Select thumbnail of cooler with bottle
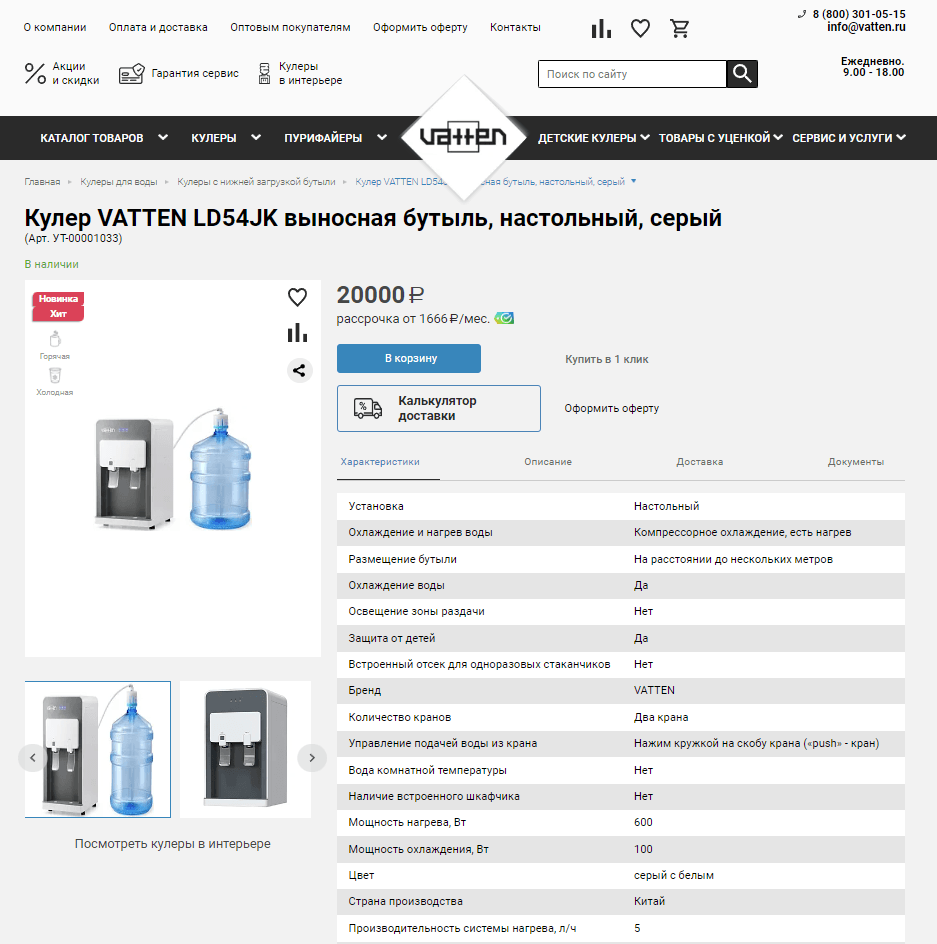Screen dimensions: 937x944 click(98, 750)
